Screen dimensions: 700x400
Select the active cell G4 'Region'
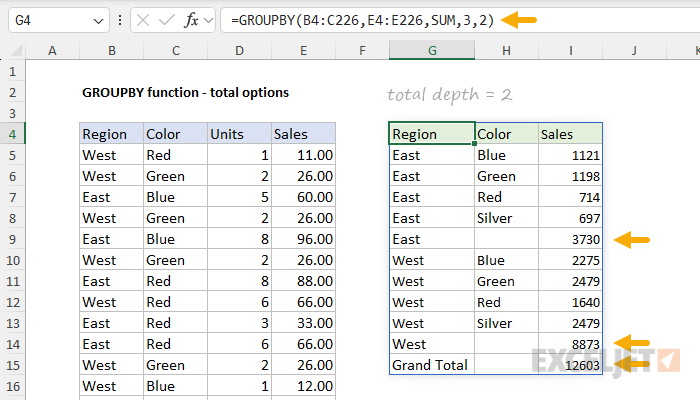[x=432, y=134]
